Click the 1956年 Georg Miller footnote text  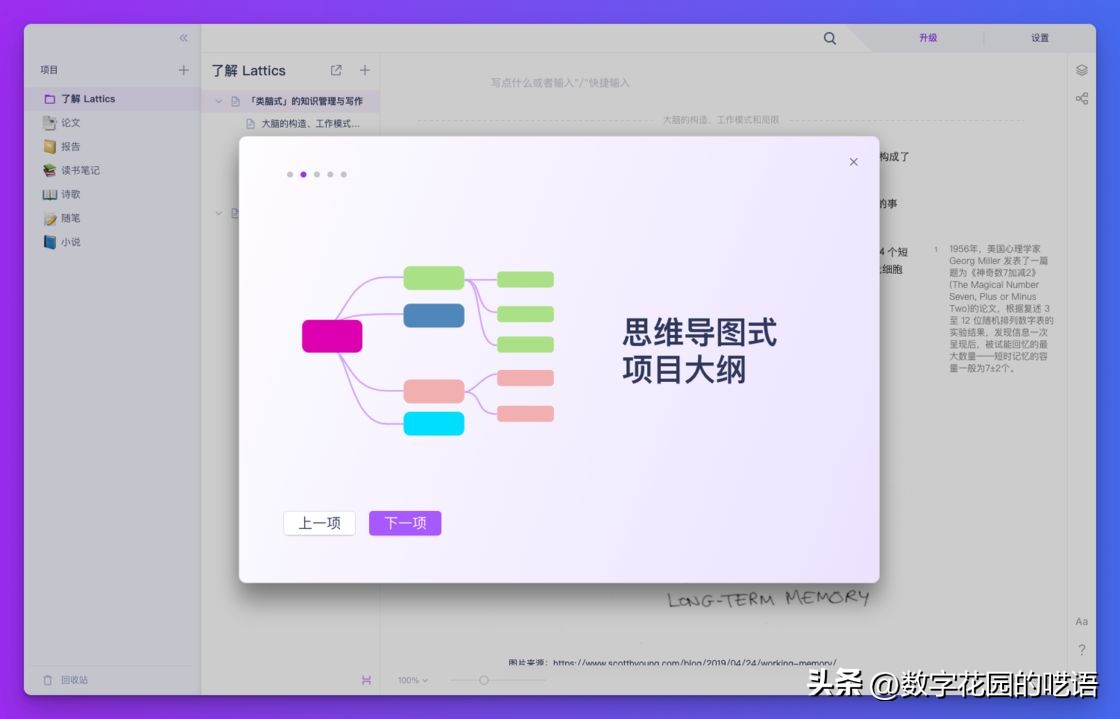point(1001,308)
